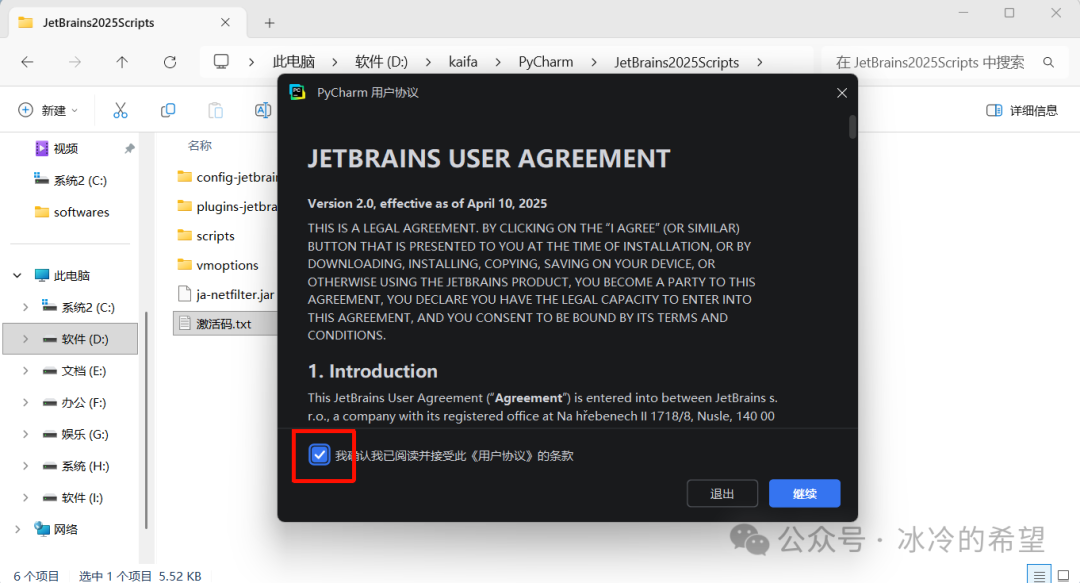Select the 激活码.txt file
The image size is (1080, 583).
(223, 324)
